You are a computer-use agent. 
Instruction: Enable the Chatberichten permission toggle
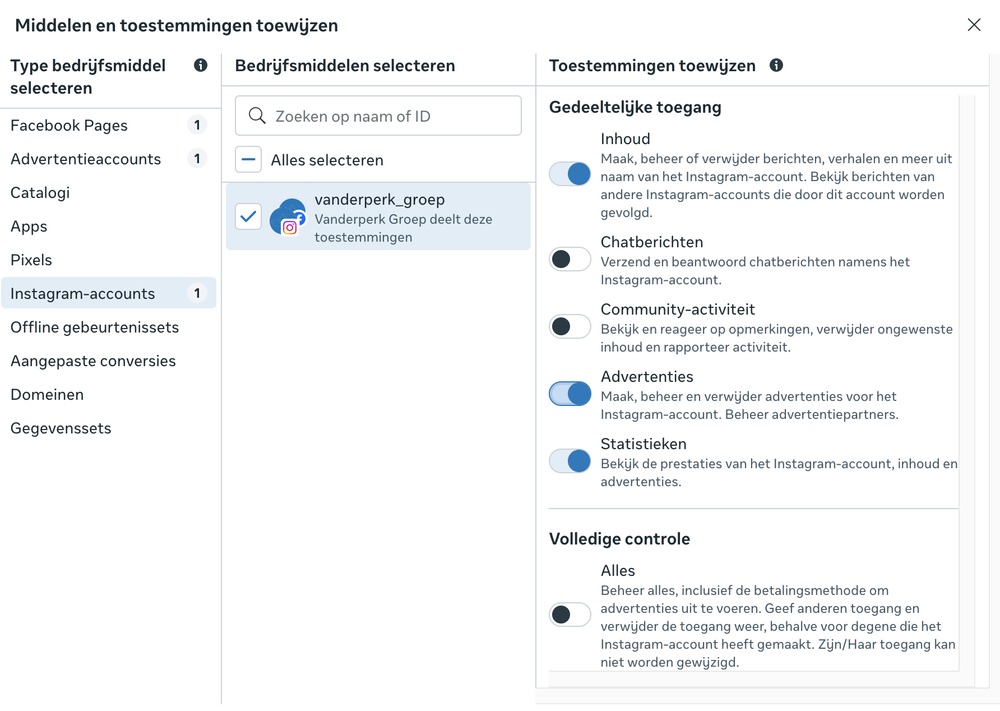click(x=570, y=259)
